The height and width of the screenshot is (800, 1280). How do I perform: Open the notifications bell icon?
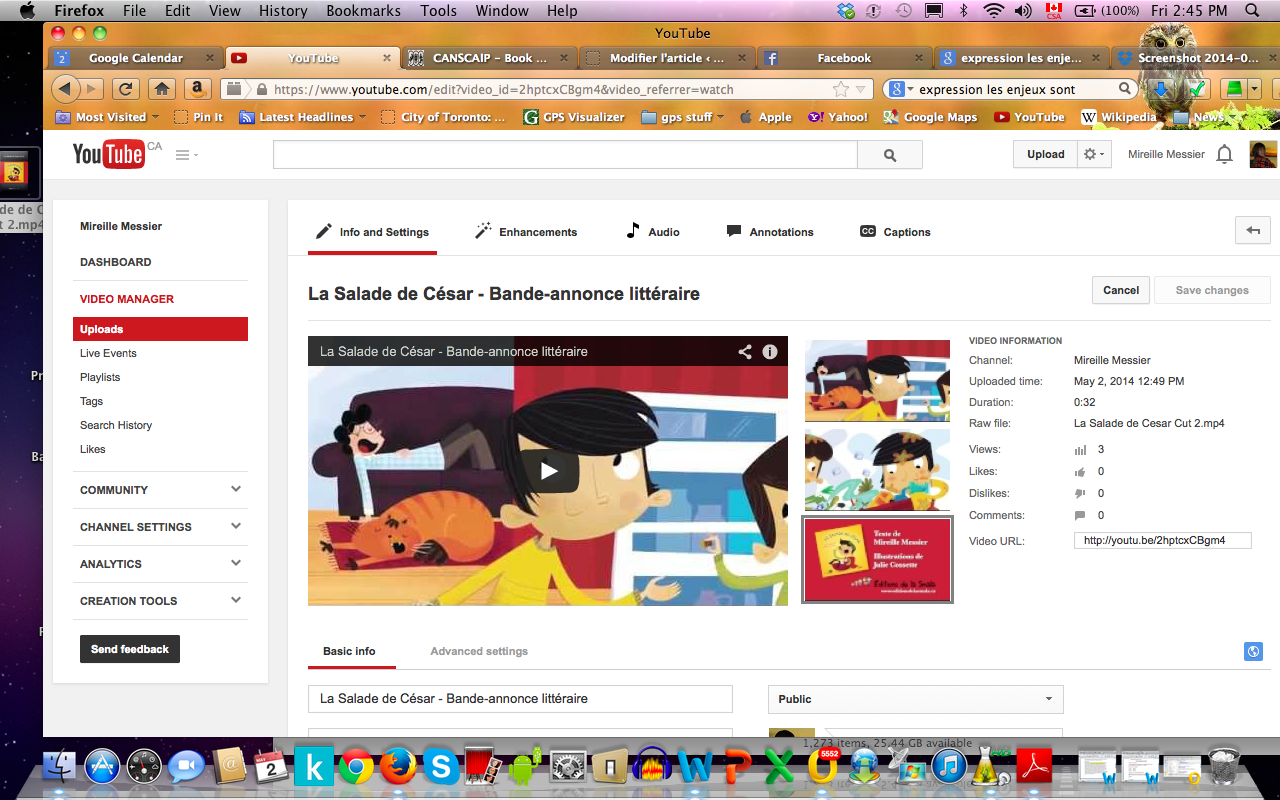(x=1224, y=154)
